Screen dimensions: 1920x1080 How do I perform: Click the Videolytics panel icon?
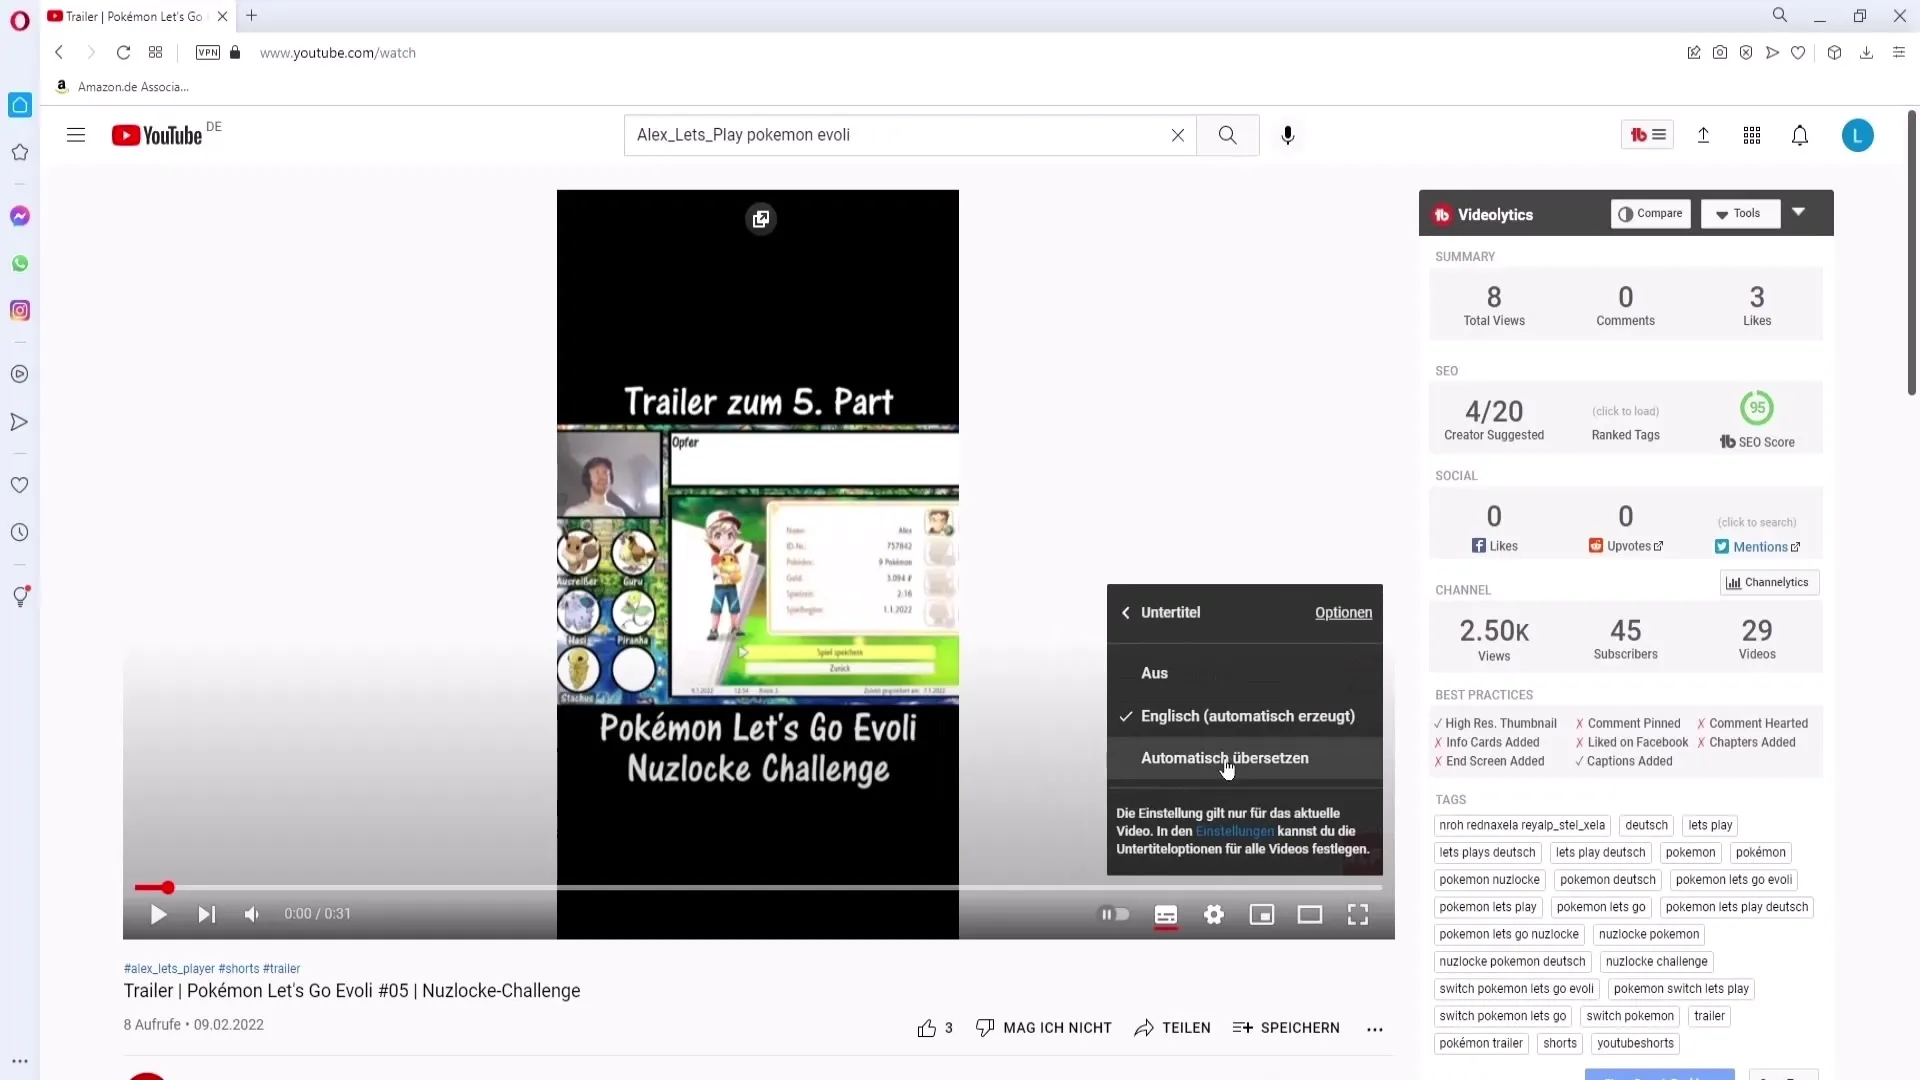[x=1441, y=214]
